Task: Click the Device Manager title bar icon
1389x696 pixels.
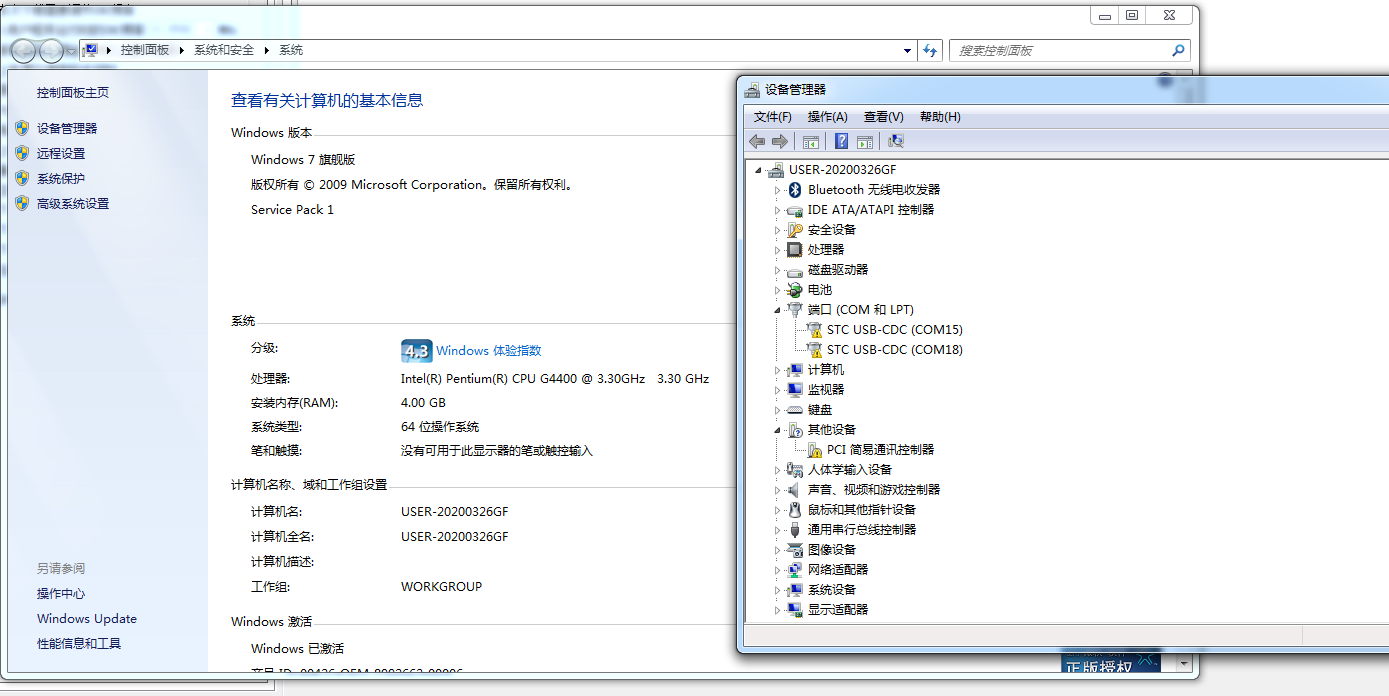Action: click(x=751, y=90)
